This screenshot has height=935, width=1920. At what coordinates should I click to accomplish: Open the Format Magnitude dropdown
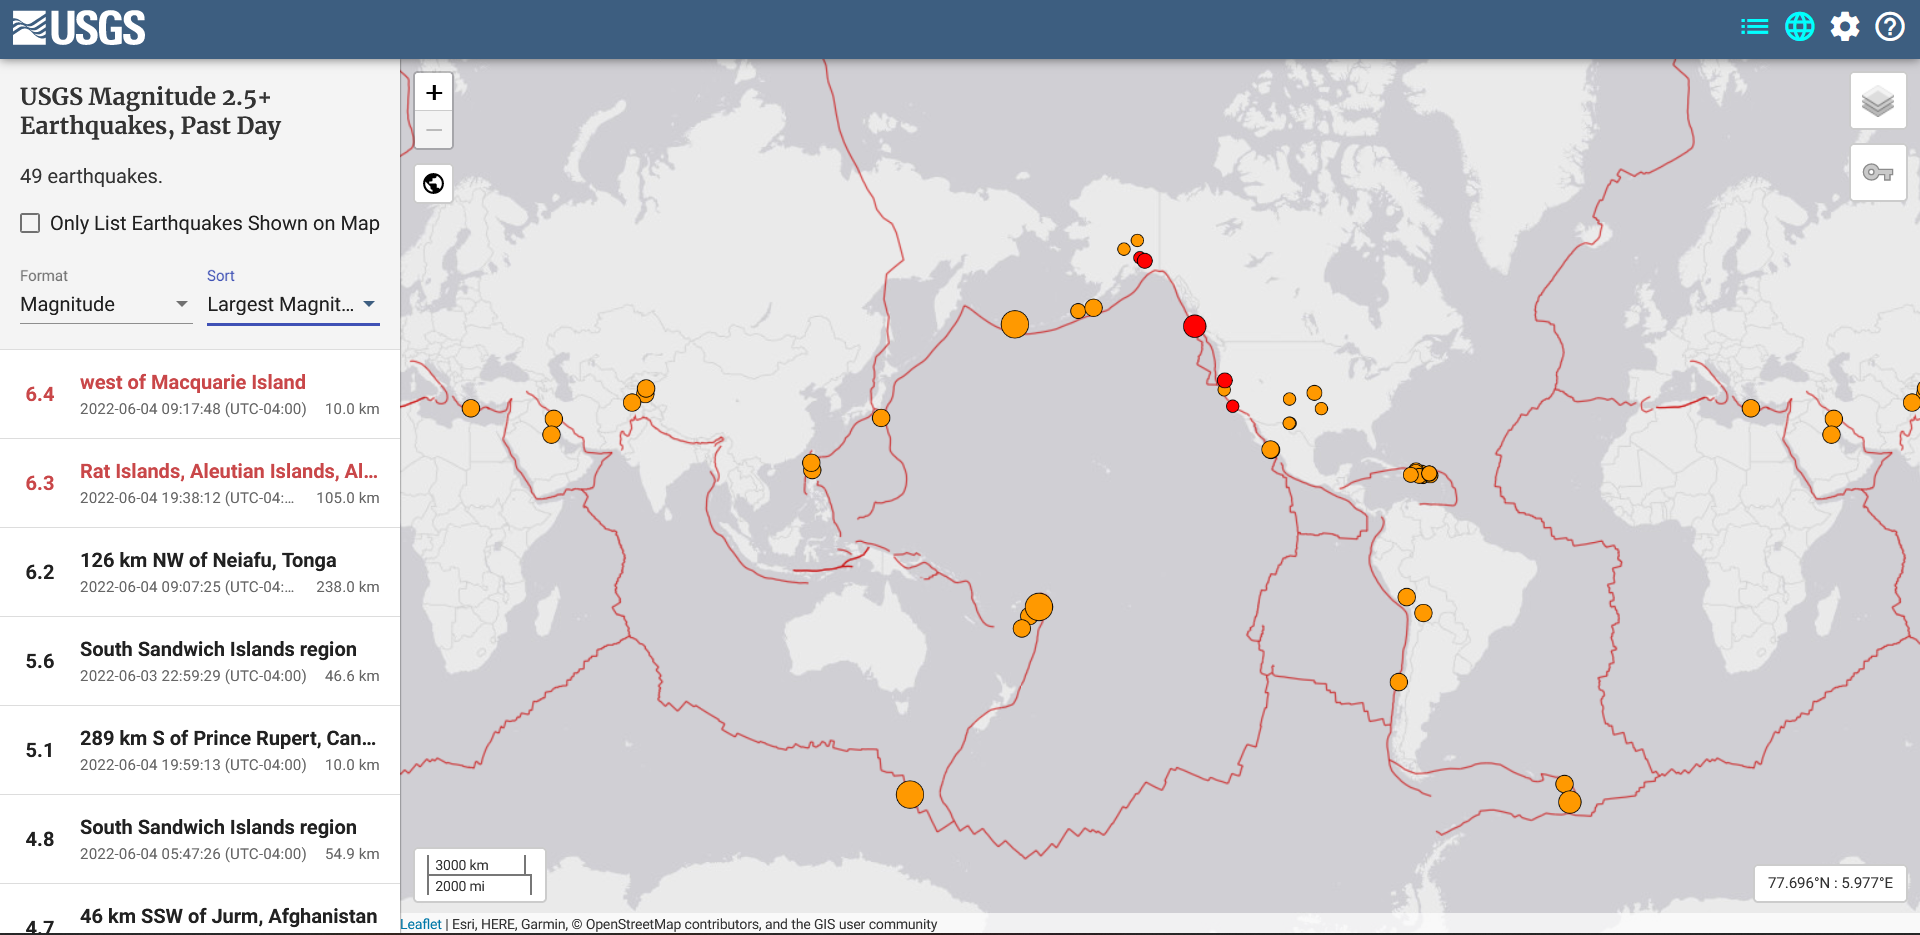coord(105,304)
